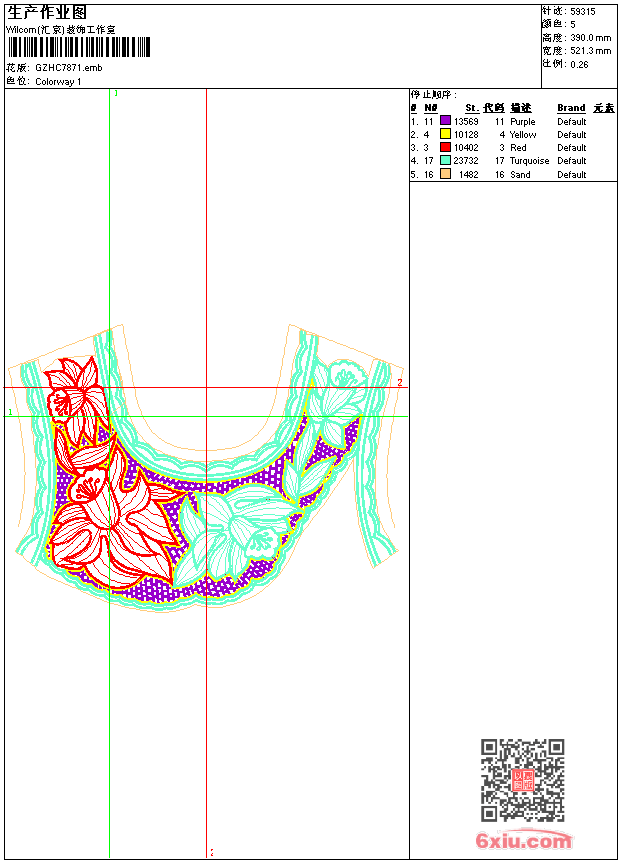The image size is (620, 860).
Task: Click the barcode under Wilcom title
Action: pyautogui.click(x=79, y=47)
